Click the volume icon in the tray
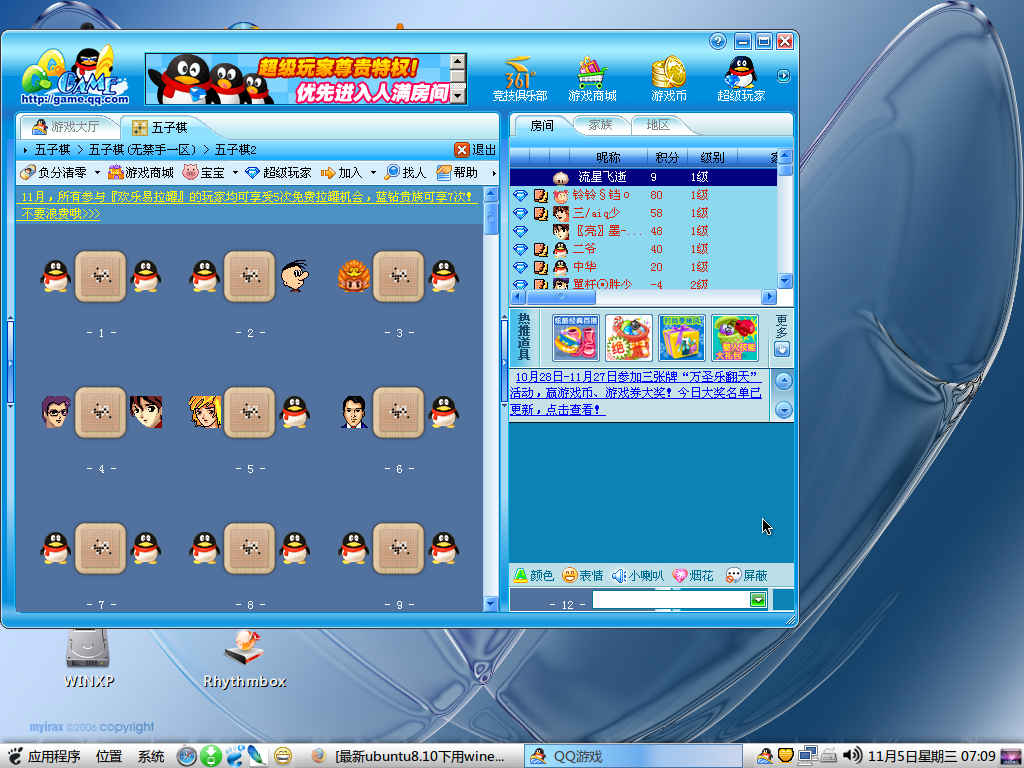Image resolution: width=1024 pixels, height=768 pixels. (852, 756)
